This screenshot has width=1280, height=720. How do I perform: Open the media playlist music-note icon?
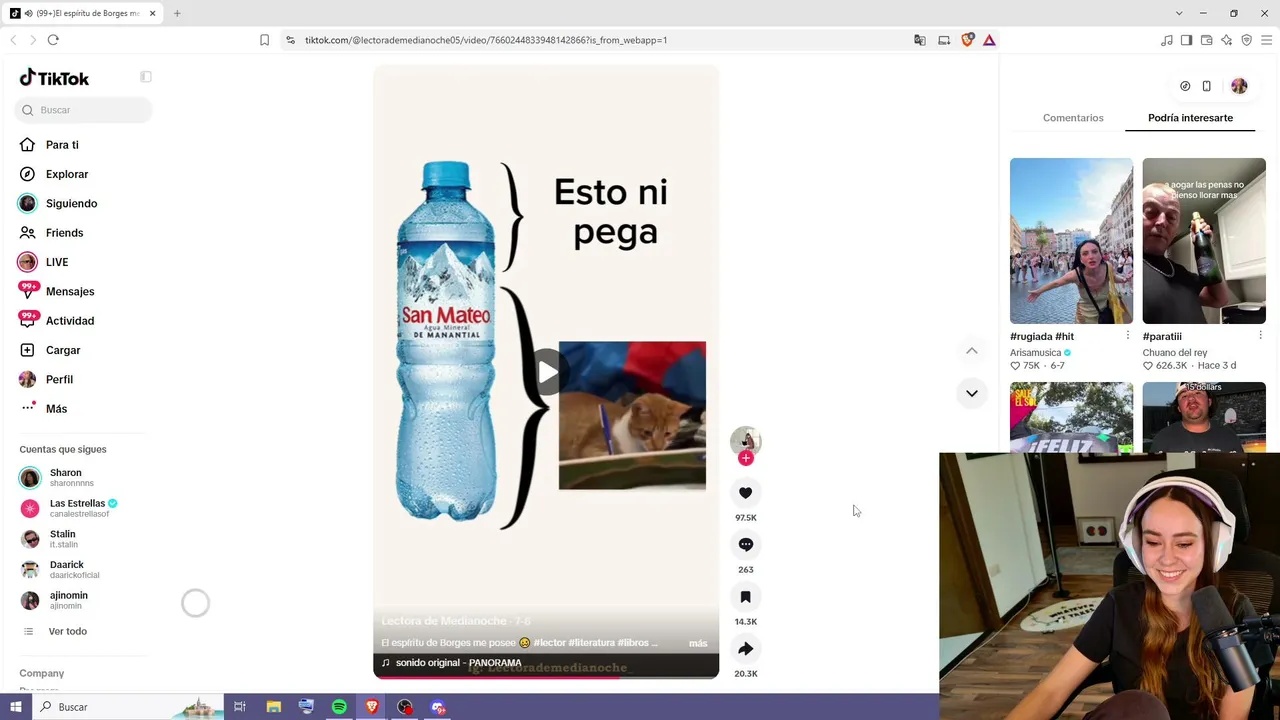point(1167,40)
